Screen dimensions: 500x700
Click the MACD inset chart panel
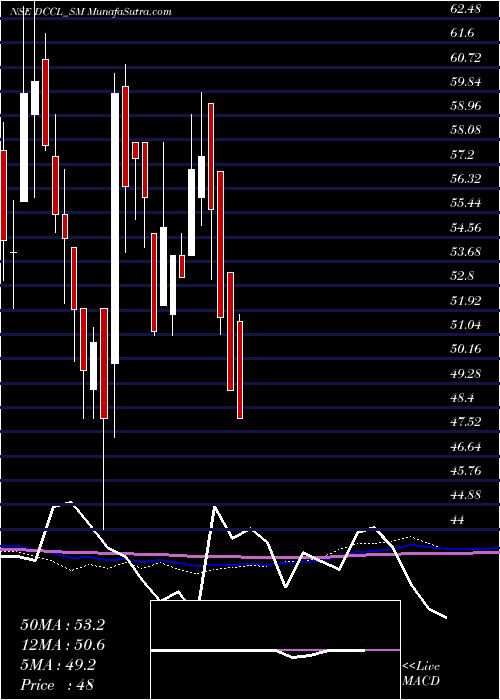[275, 650]
